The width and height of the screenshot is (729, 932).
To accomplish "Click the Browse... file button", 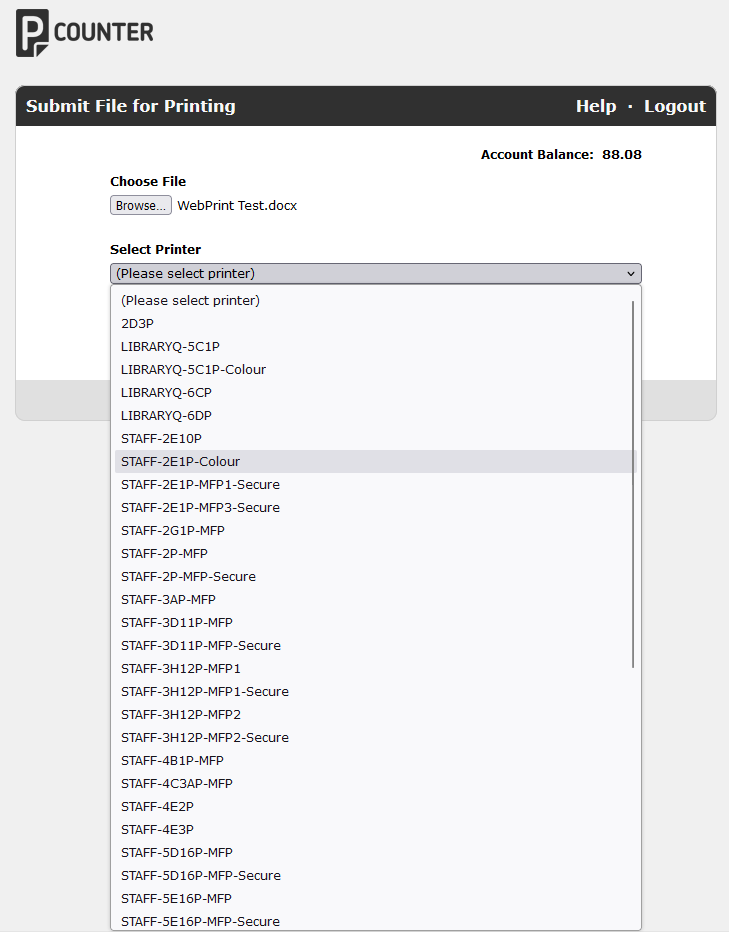I will 141,205.
